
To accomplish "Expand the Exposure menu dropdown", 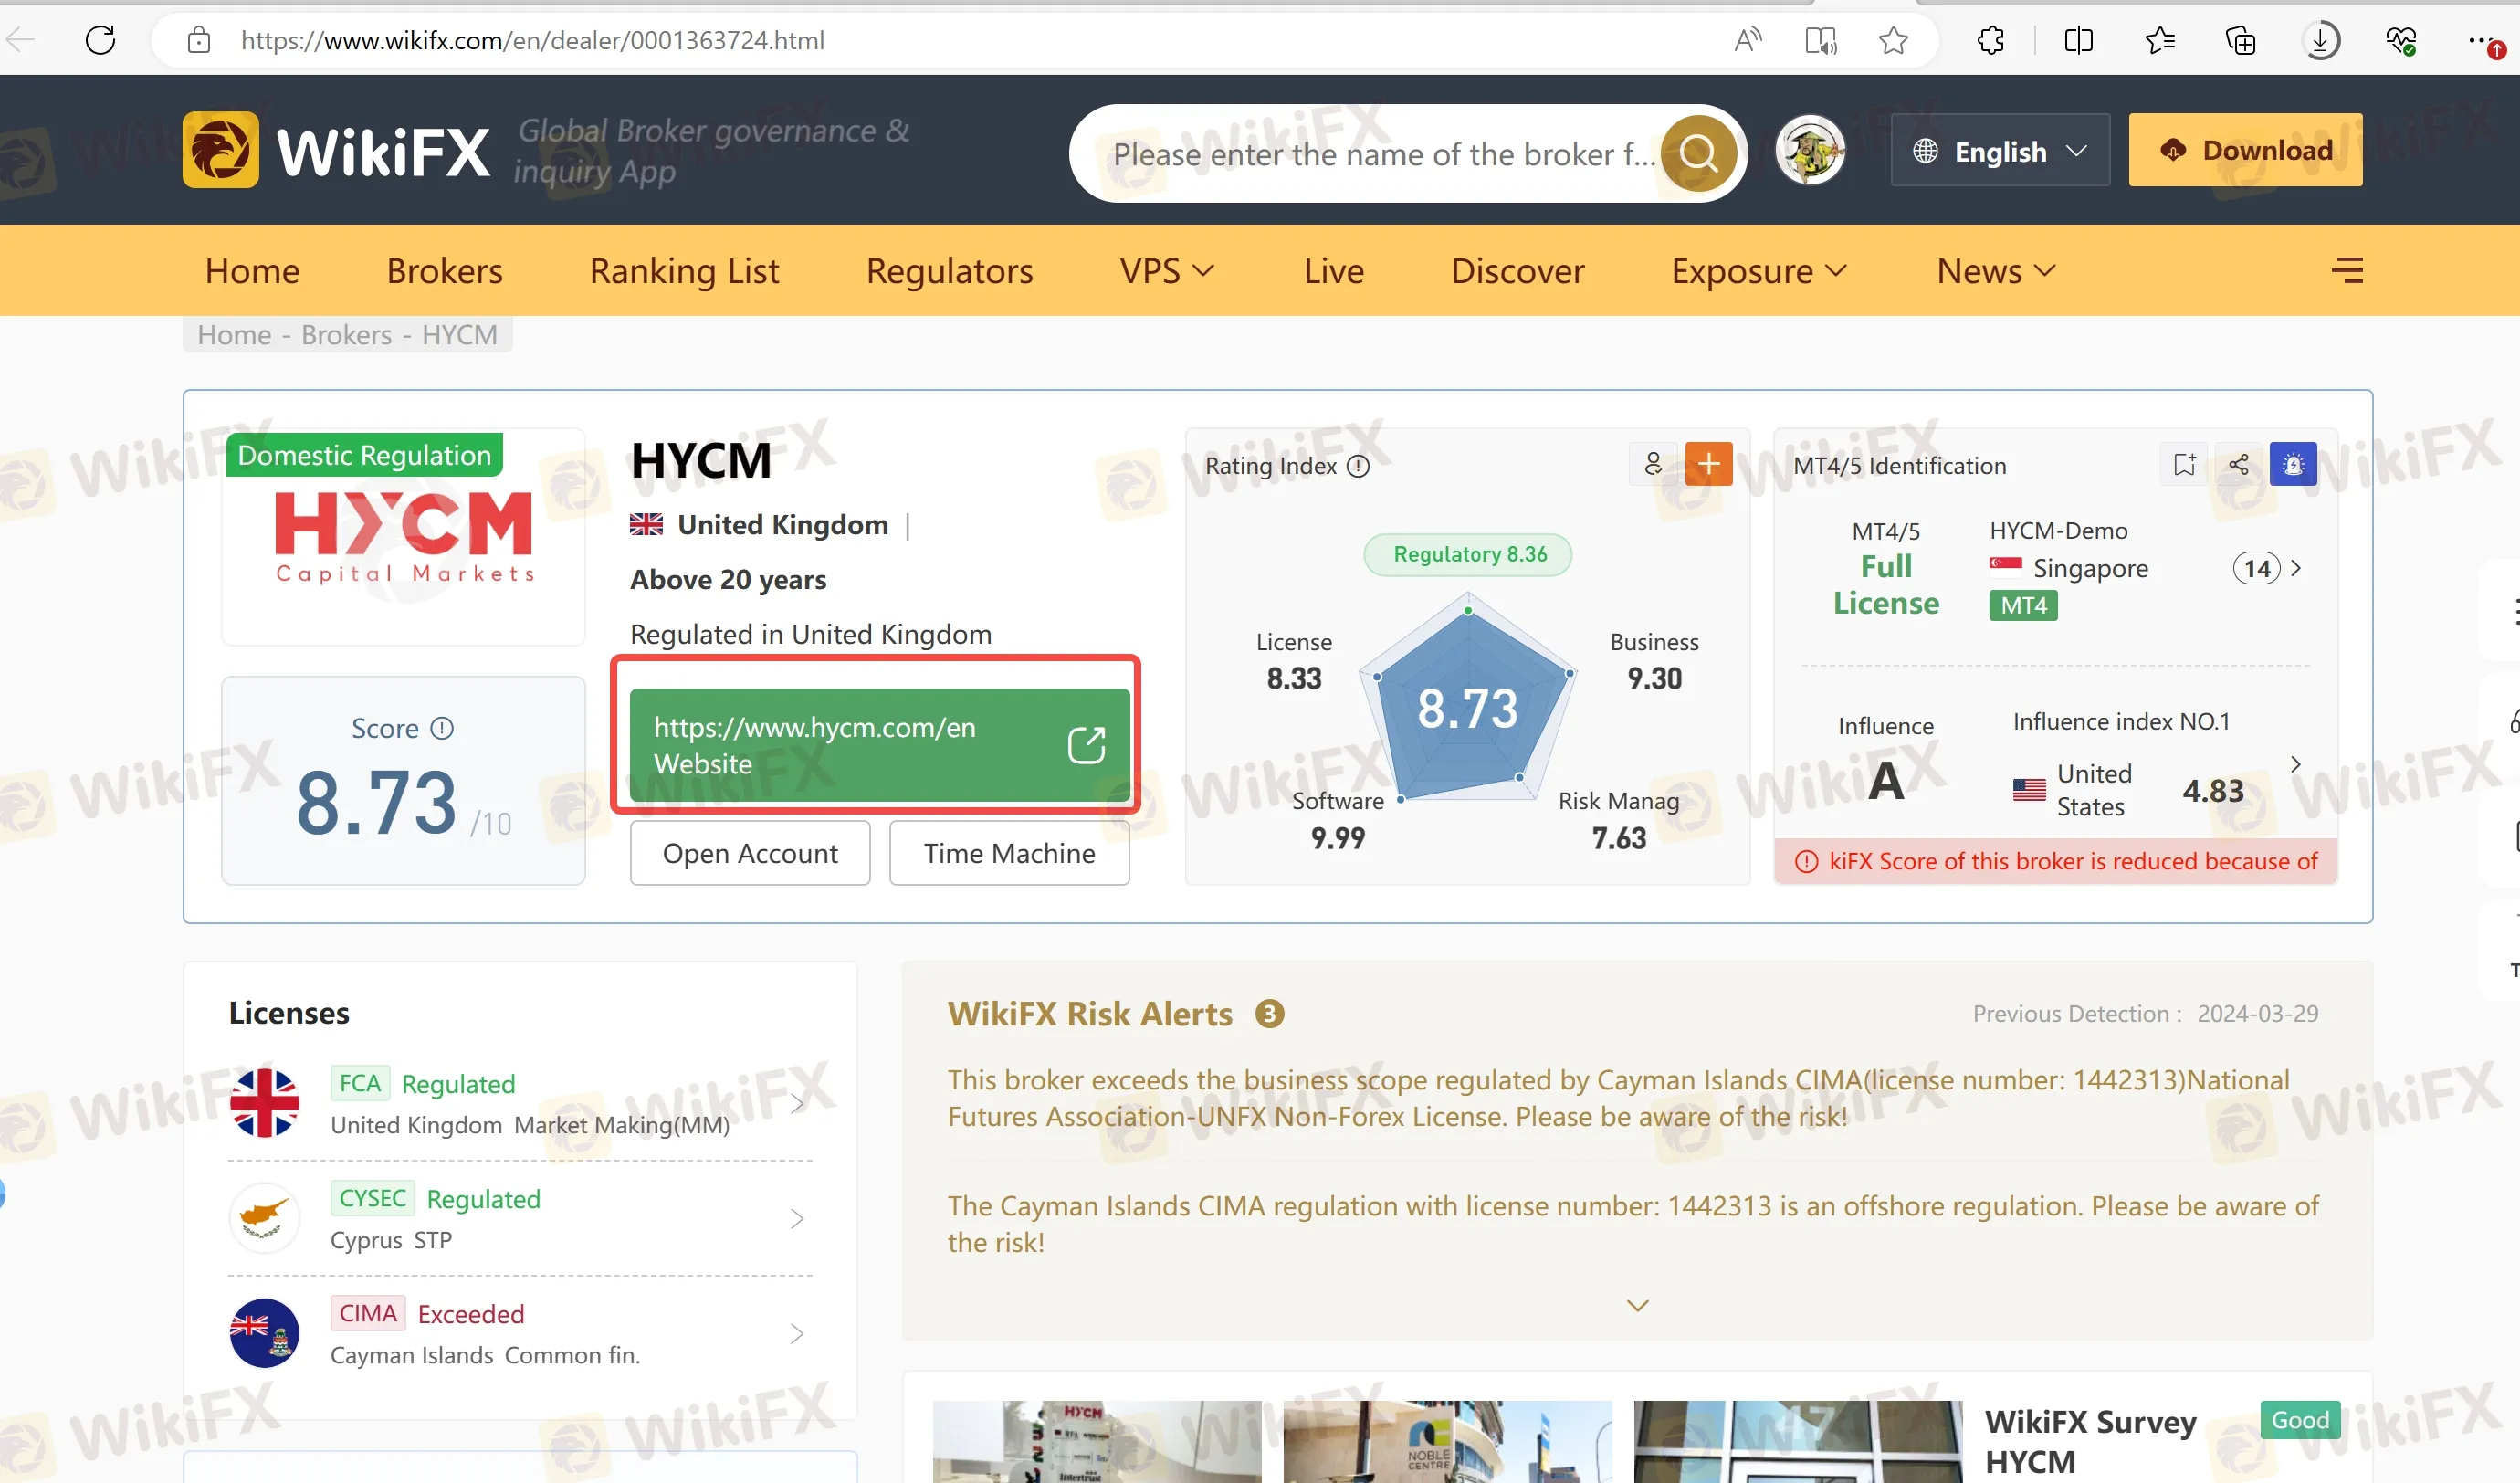I will [1758, 271].
